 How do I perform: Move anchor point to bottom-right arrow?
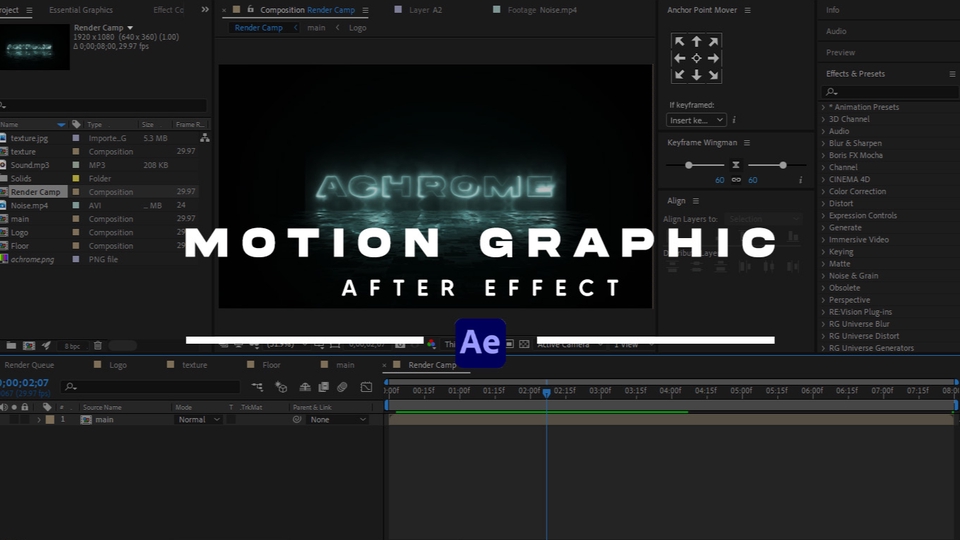(713, 75)
